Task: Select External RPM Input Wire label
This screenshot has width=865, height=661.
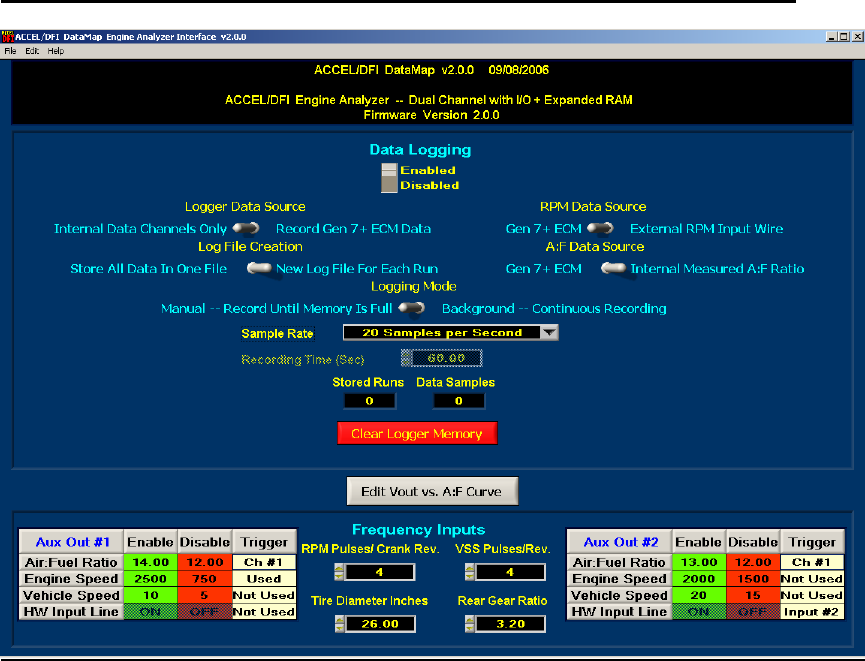Action: (x=707, y=228)
